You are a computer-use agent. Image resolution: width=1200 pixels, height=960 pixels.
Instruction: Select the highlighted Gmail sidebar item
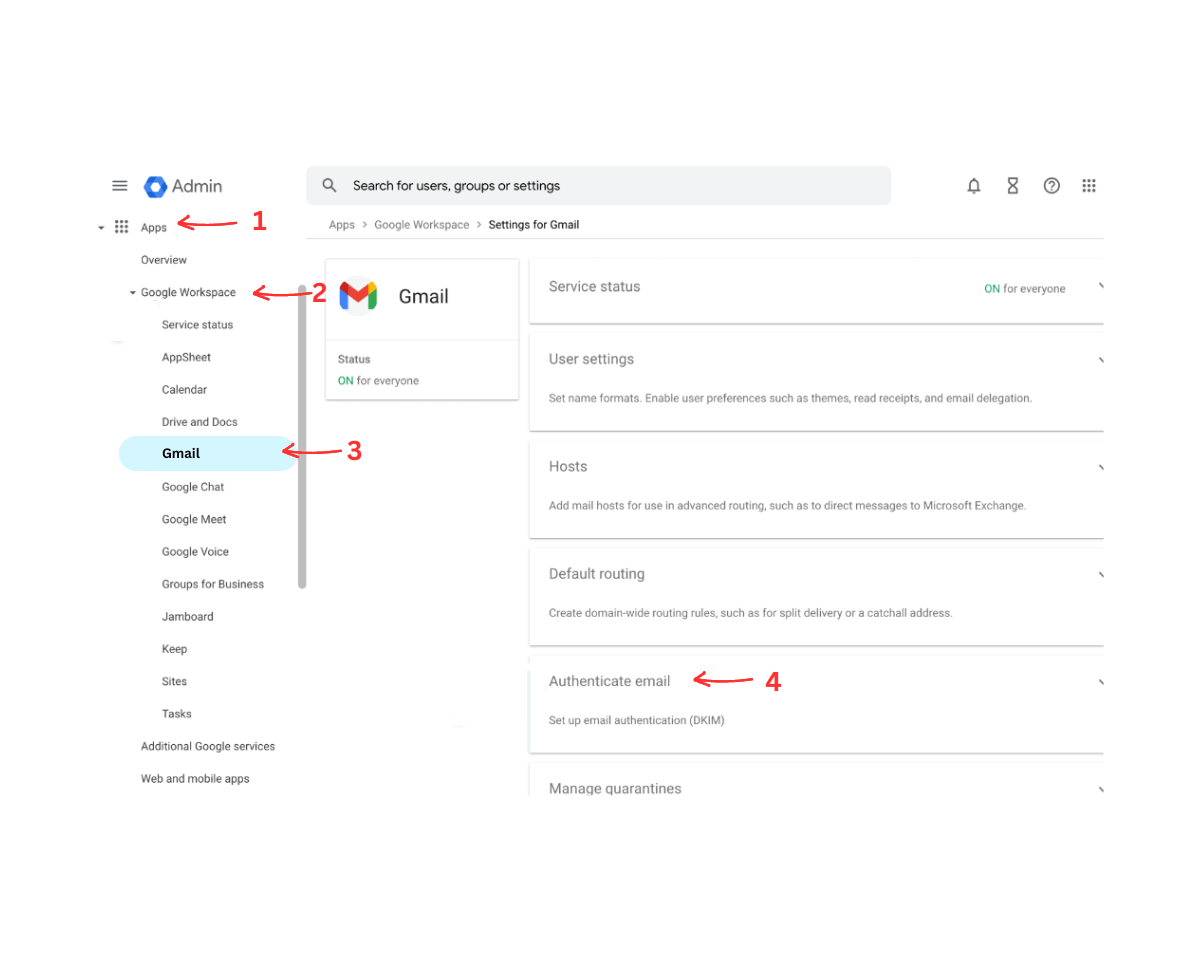[x=208, y=453]
